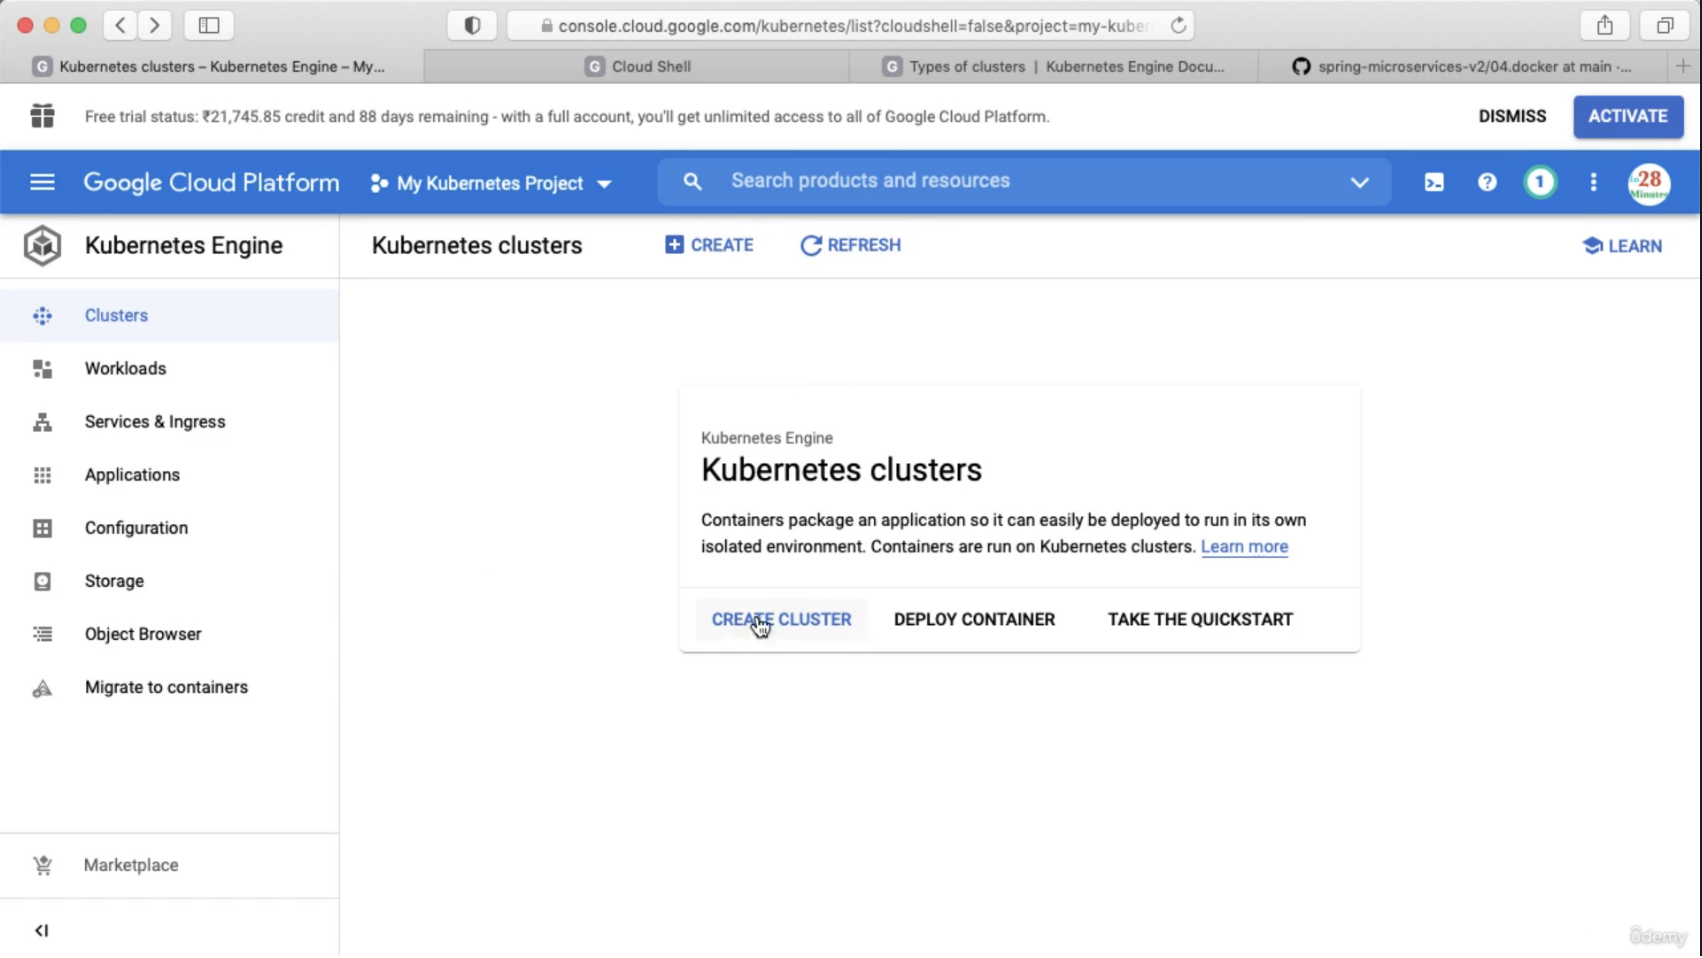This screenshot has height=958, width=1702.
Task: Click TAKE THE QUICKSTART button
Action: 1200,620
